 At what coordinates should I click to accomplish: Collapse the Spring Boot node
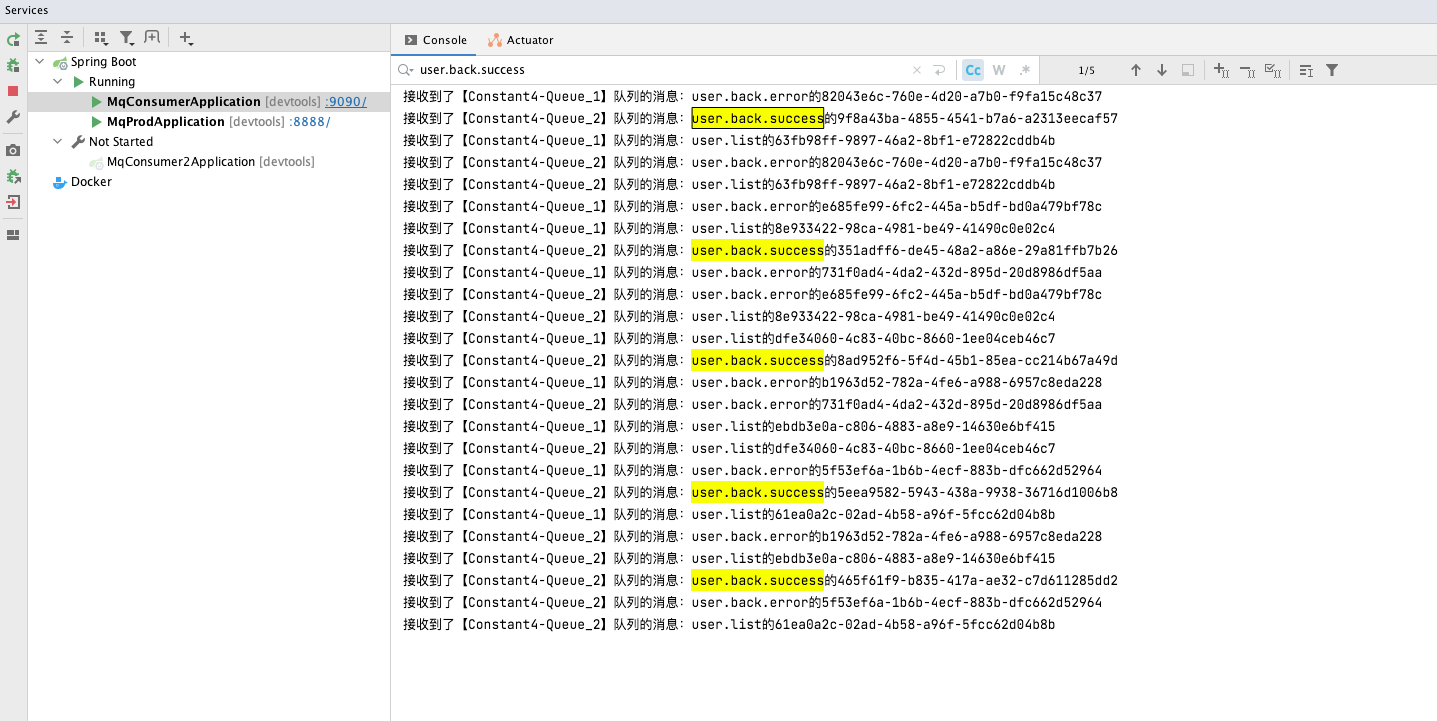(x=40, y=62)
